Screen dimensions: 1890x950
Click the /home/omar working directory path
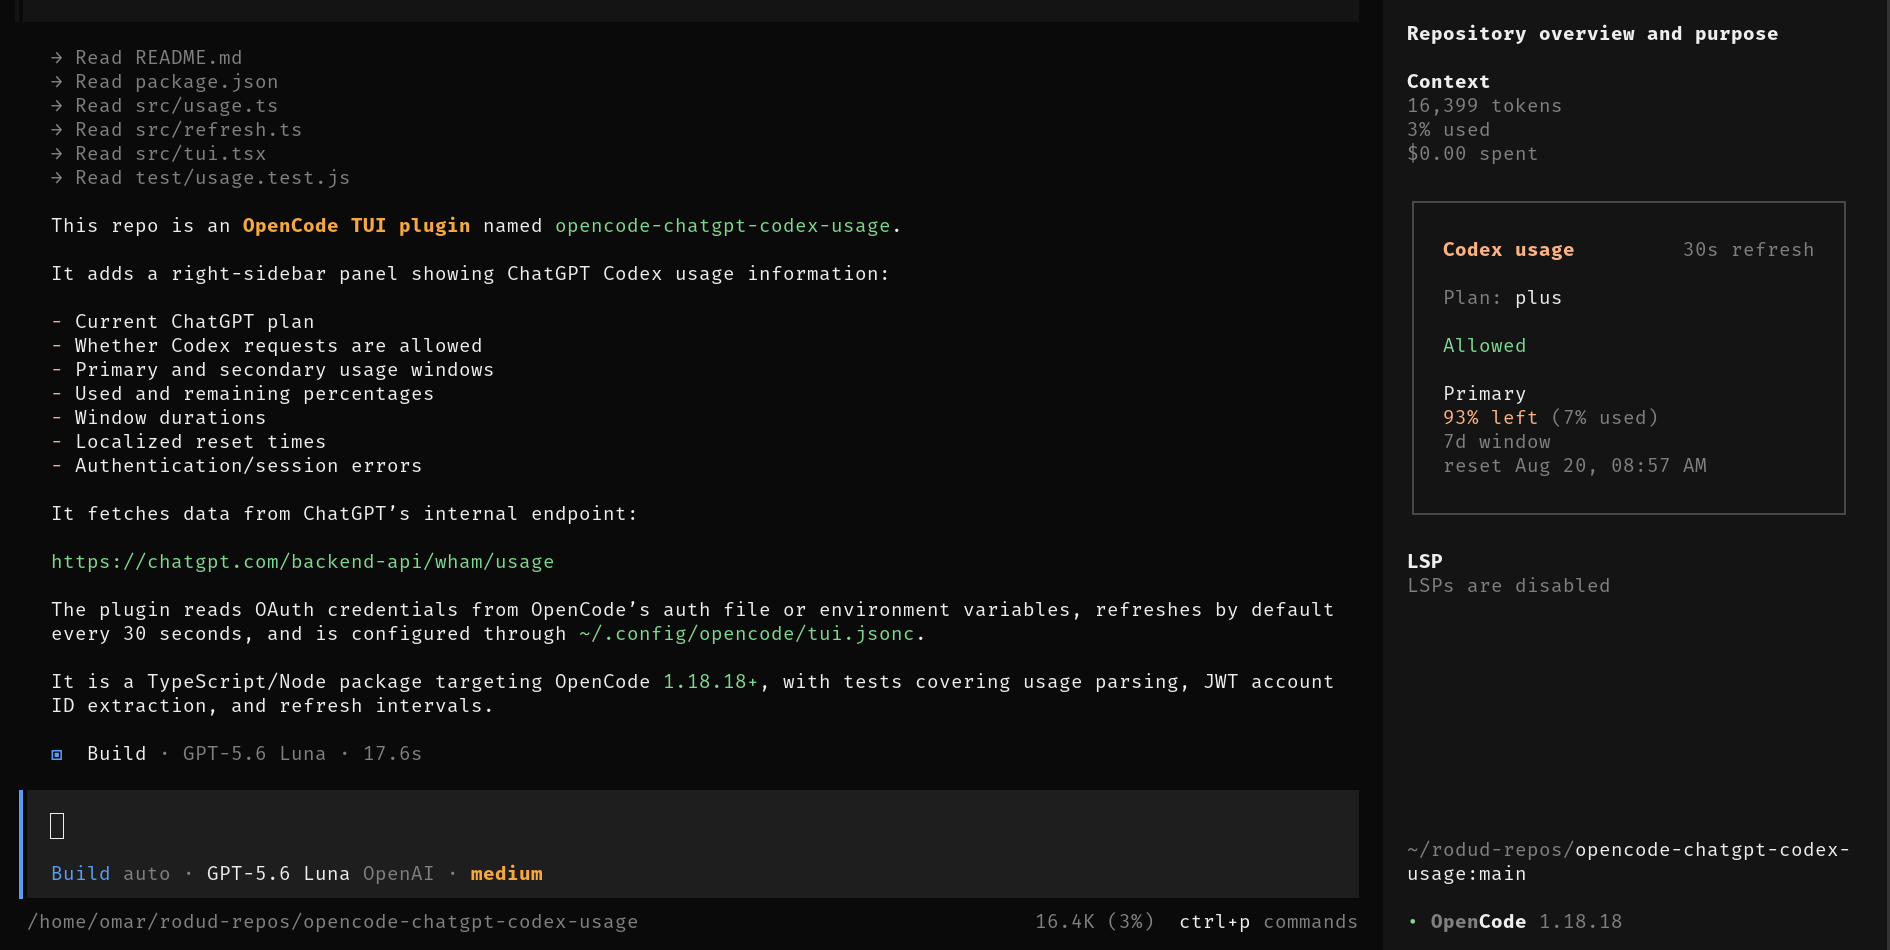pyautogui.click(x=333, y=922)
